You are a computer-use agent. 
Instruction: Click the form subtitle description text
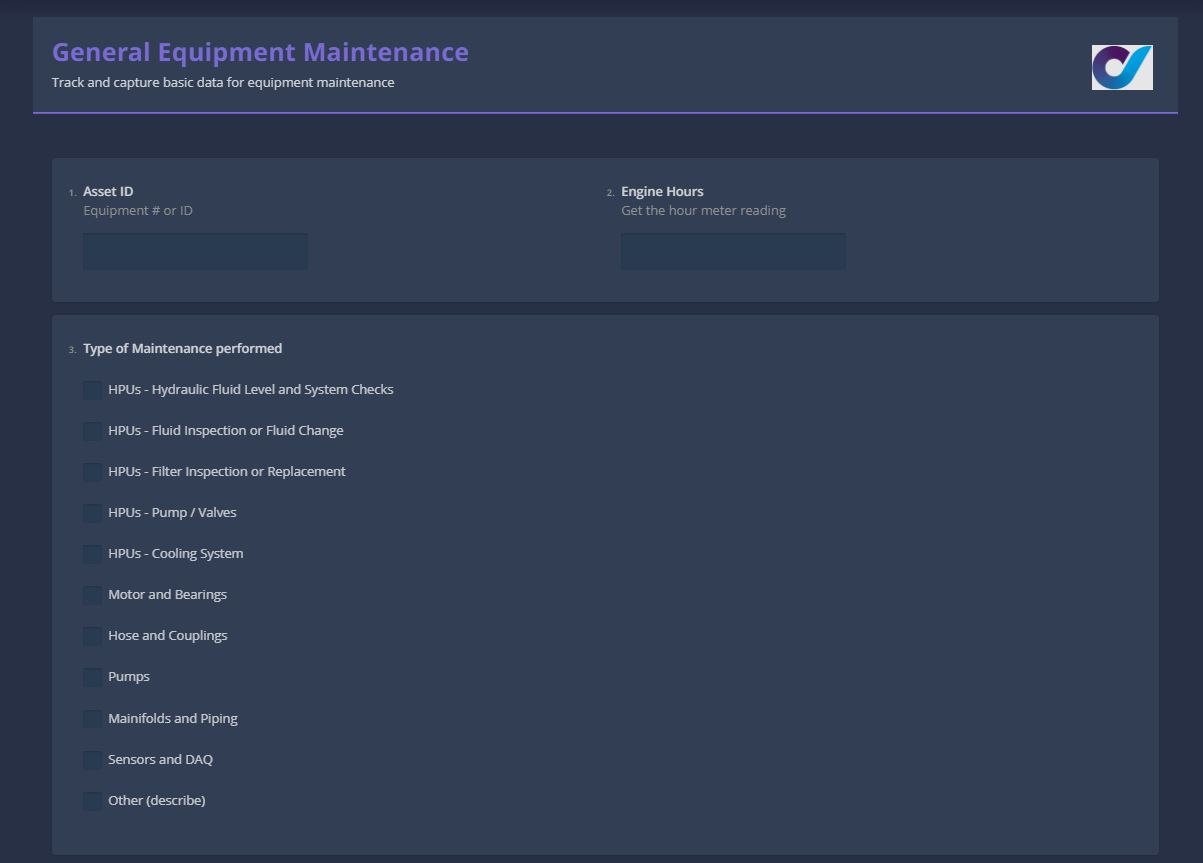coord(224,82)
